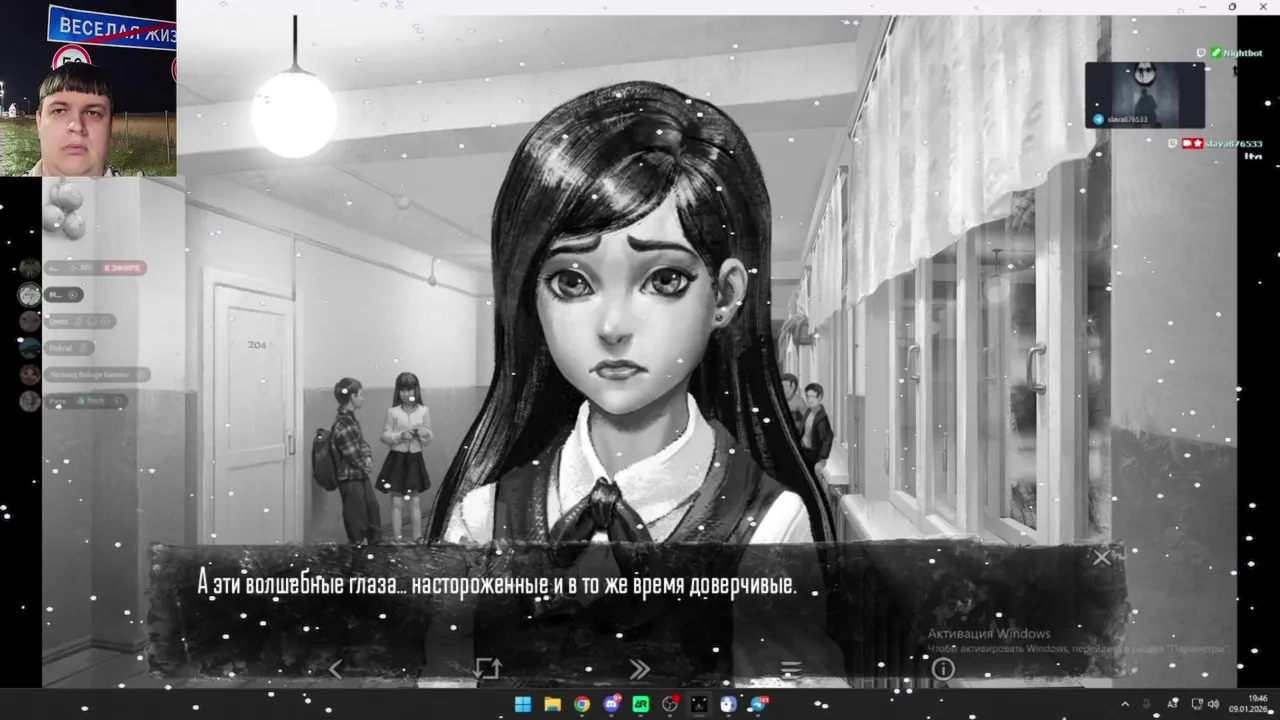The height and width of the screenshot is (720, 1280).
Task: Click the Qwez user avatar
Action: pos(30,321)
